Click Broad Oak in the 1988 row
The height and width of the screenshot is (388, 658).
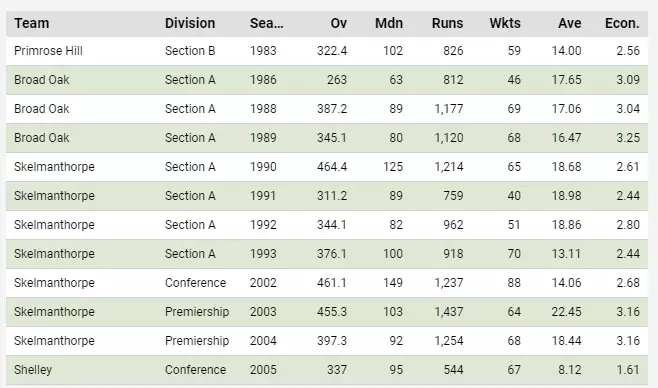point(42,109)
